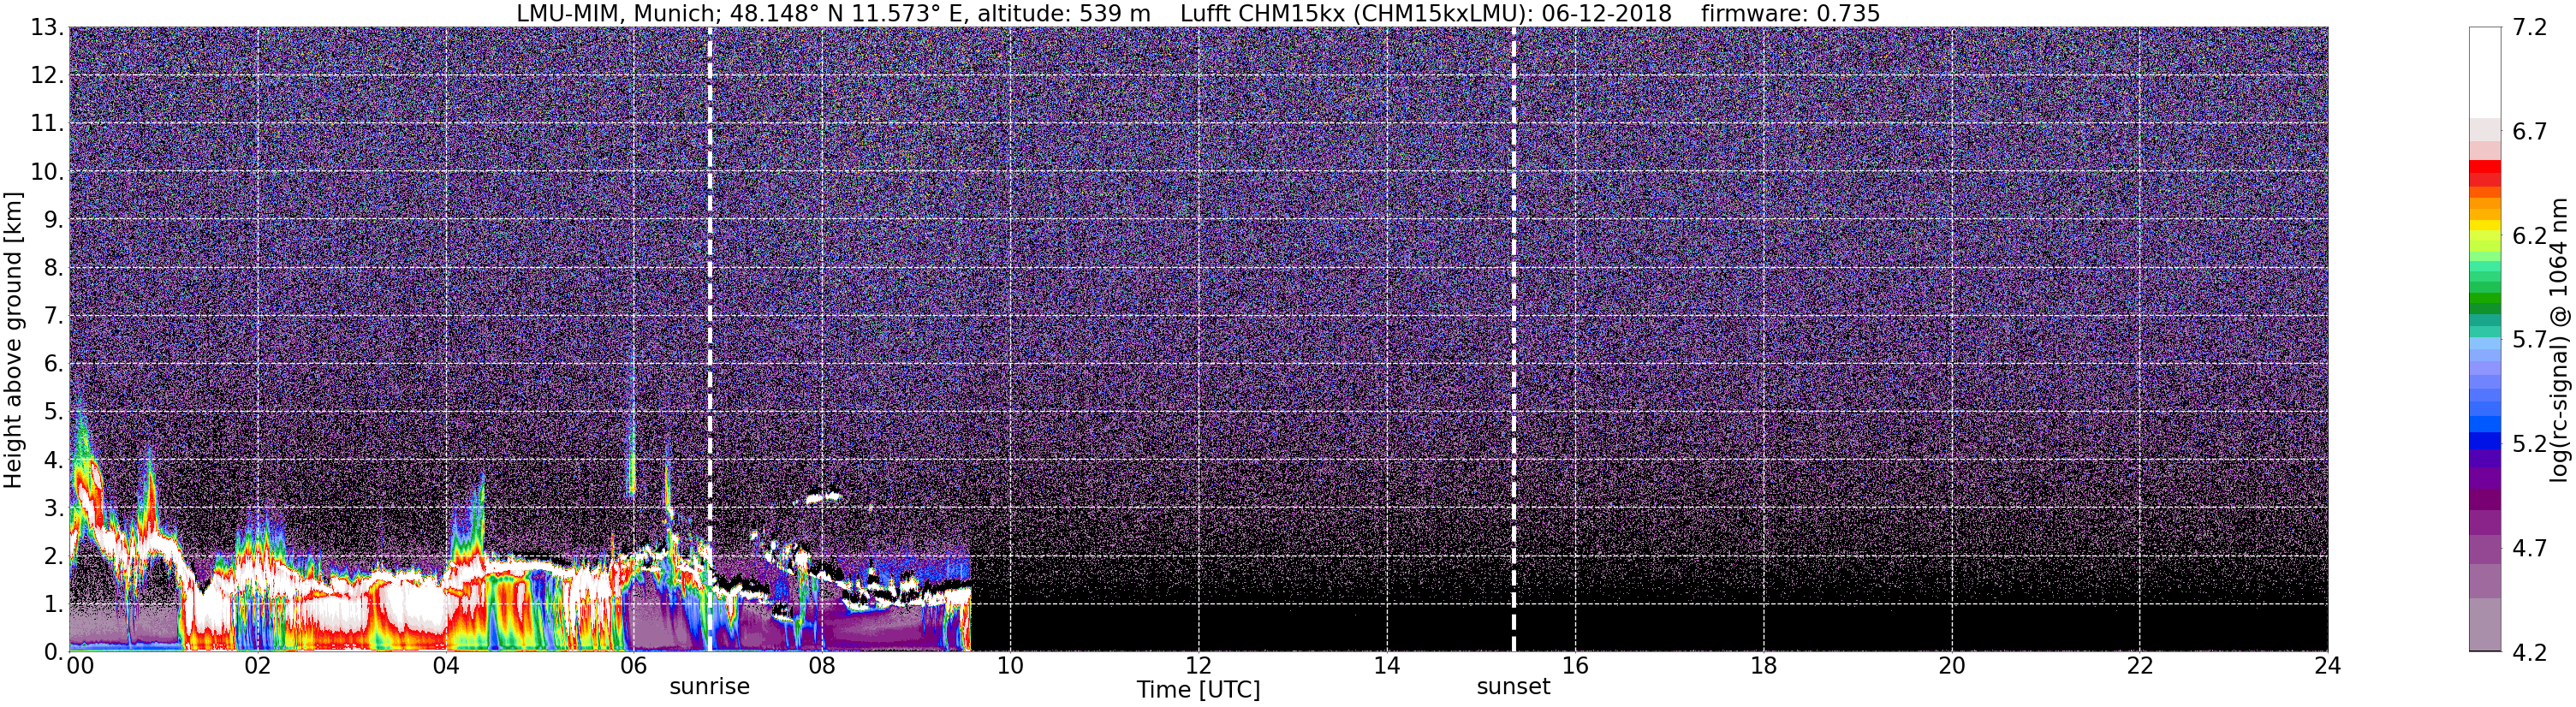
Task: Click the '4.7' colorbar tick label
Action: point(2530,548)
